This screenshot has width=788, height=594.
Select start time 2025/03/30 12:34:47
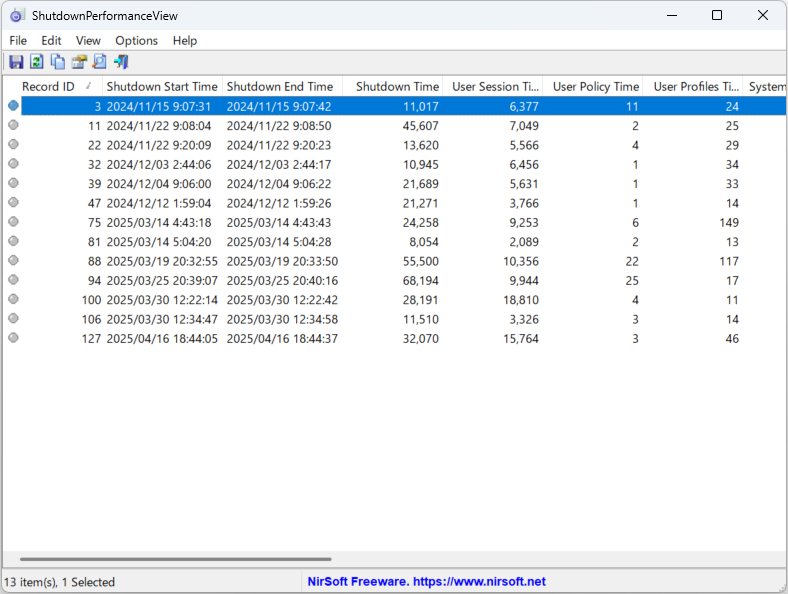162,319
